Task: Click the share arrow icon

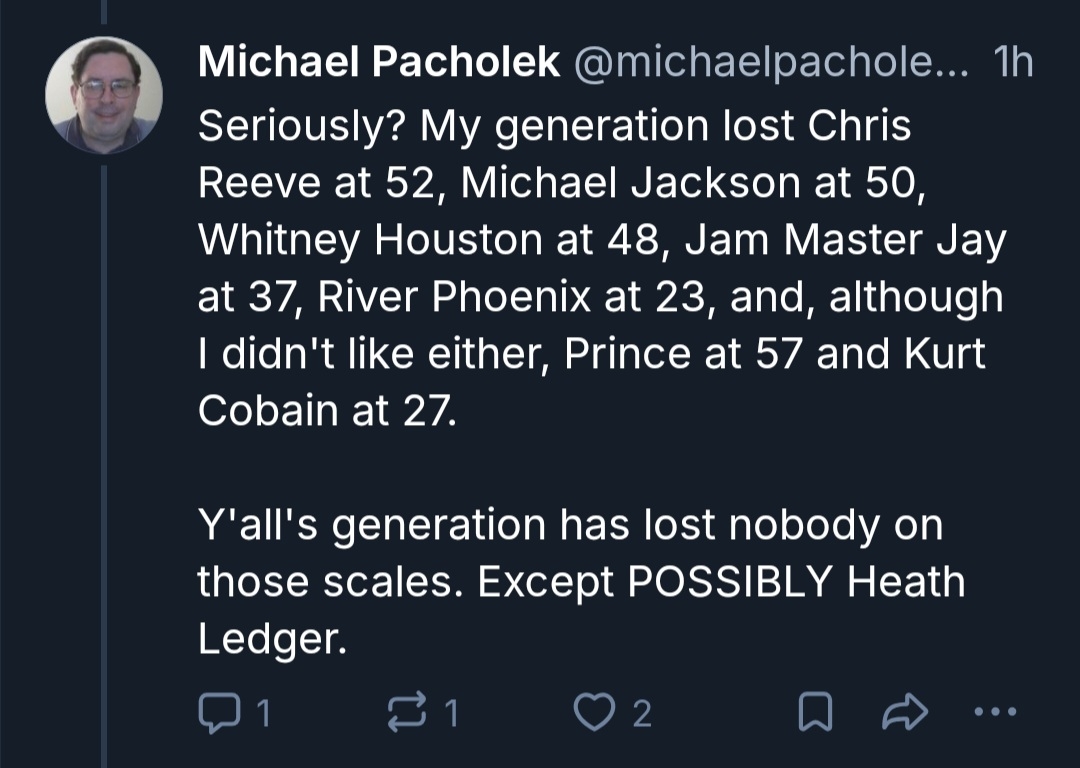Action: 905,711
